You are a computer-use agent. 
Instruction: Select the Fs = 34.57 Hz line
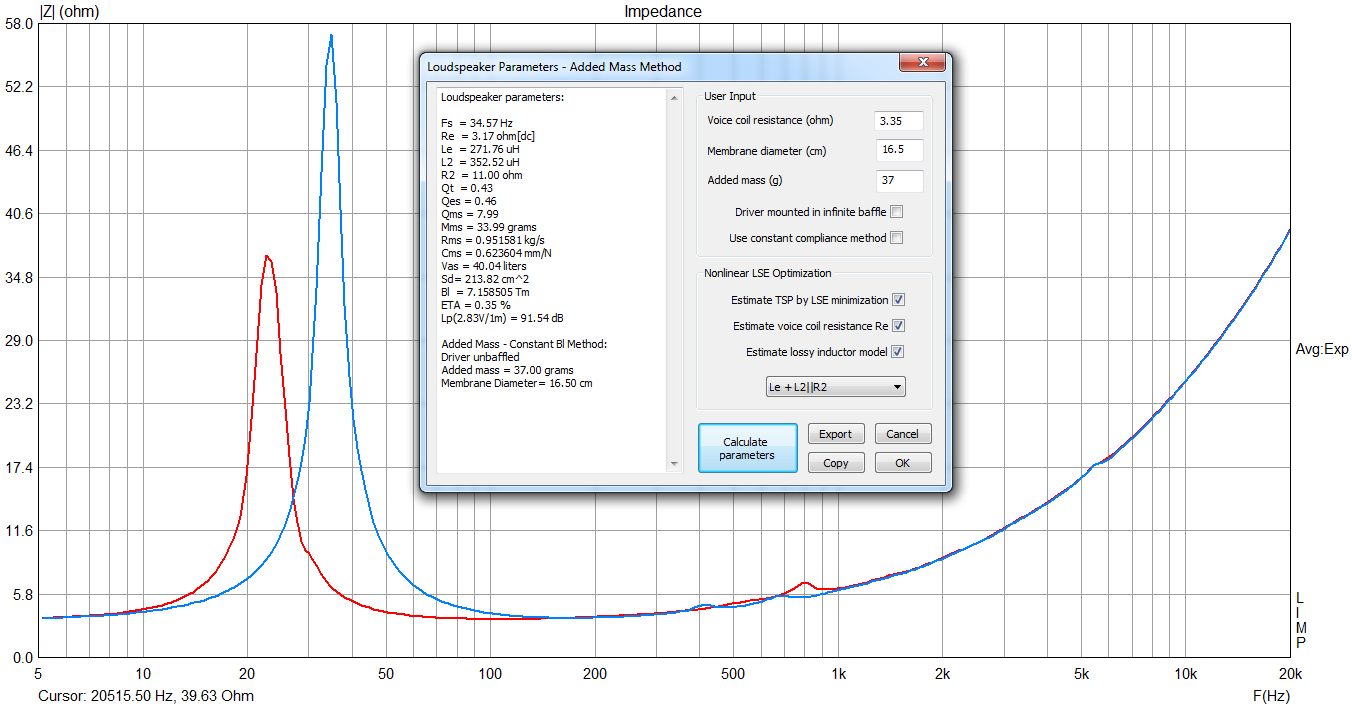pos(477,123)
